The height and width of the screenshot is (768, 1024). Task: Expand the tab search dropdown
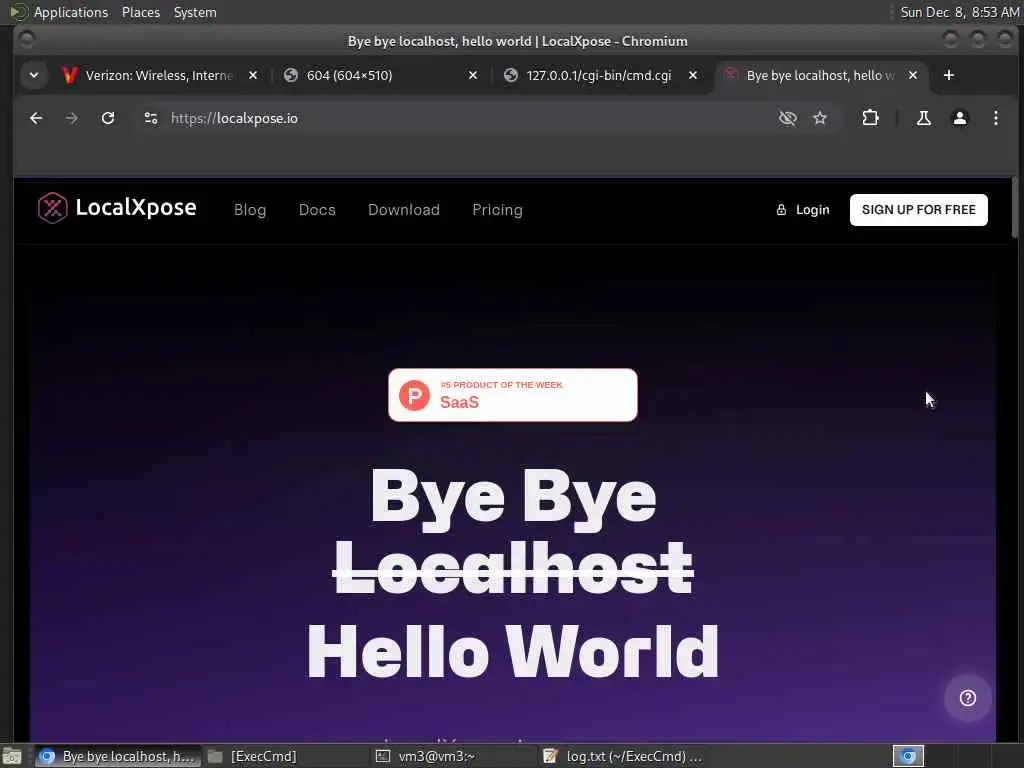click(x=34, y=76)
